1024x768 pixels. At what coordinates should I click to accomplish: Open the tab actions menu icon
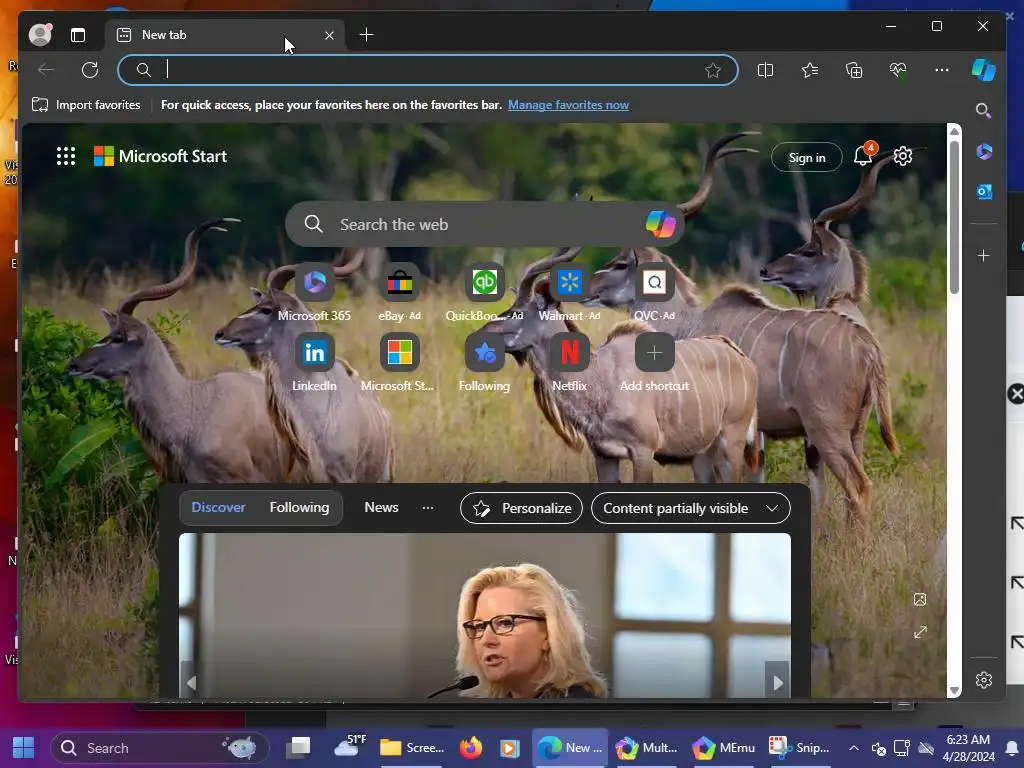[78, 35]
